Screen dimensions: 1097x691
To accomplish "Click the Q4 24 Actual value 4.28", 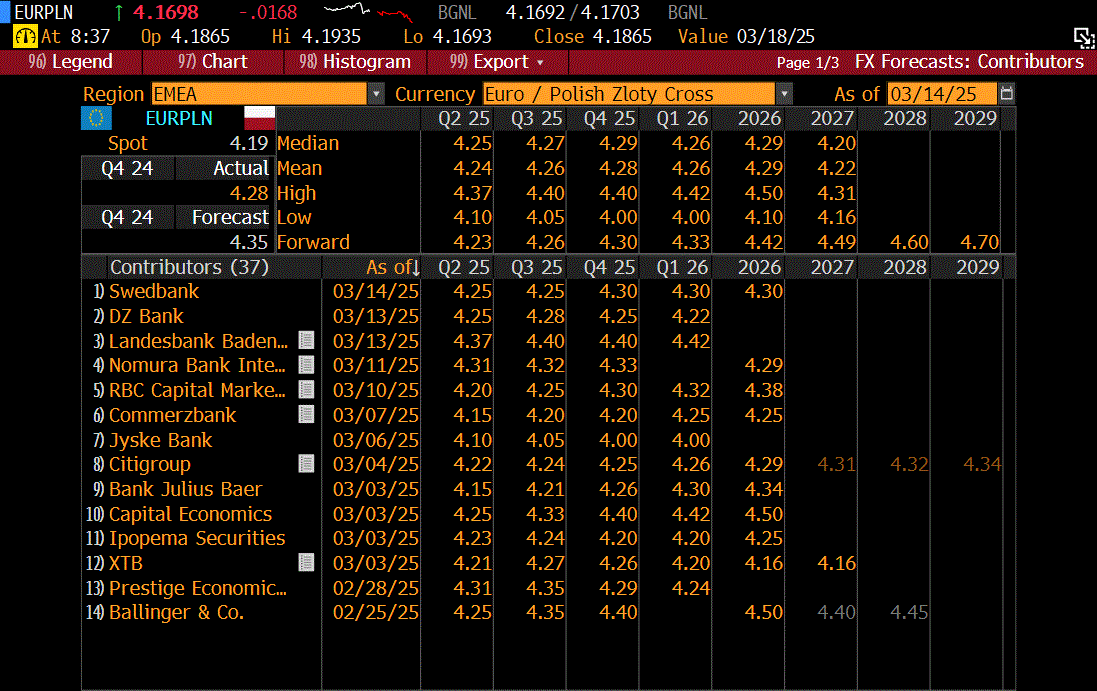I will coord(249,193).
